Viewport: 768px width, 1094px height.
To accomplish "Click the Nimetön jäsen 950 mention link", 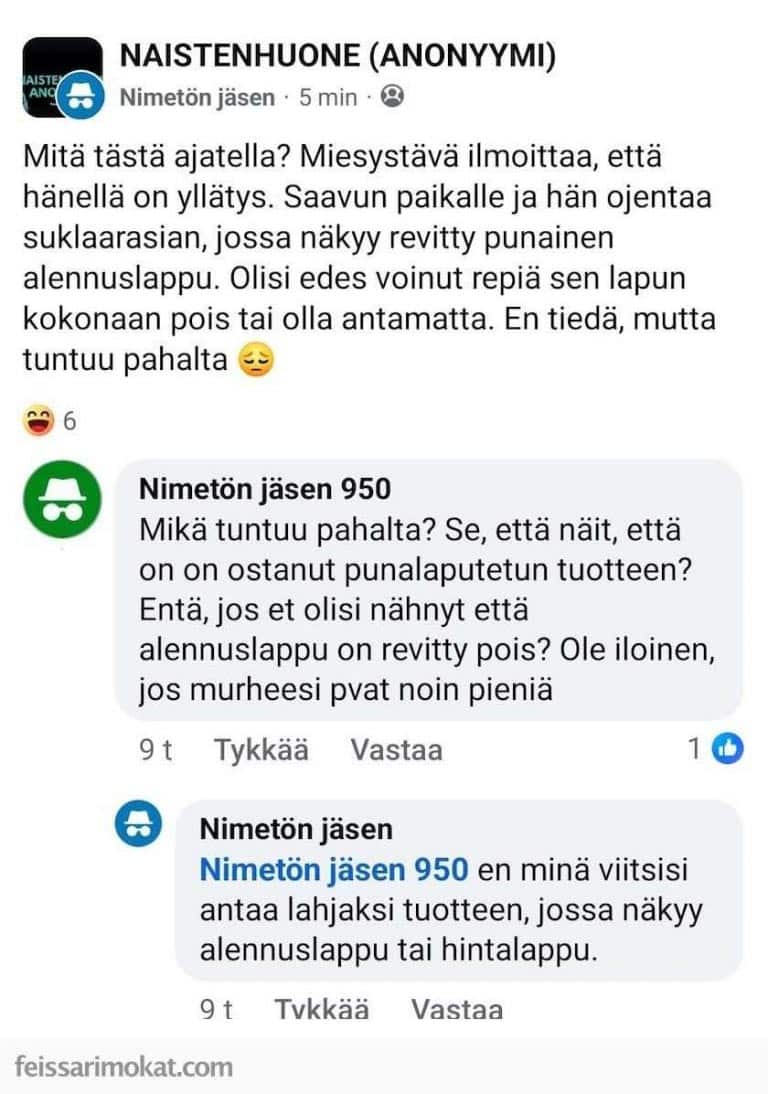I will click(333, 869).
